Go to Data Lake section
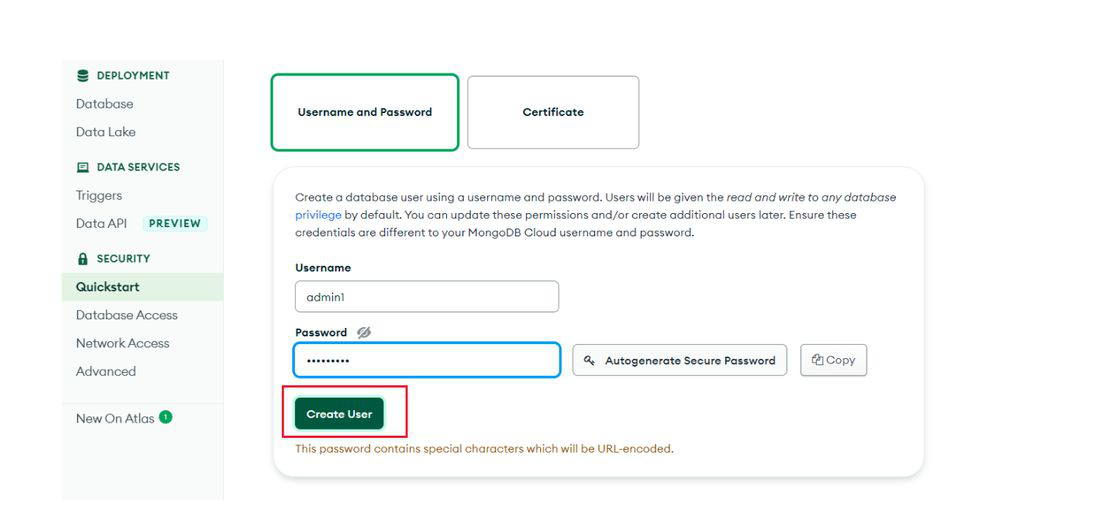Screen dimensions: 1100x519 pos(106,132)
